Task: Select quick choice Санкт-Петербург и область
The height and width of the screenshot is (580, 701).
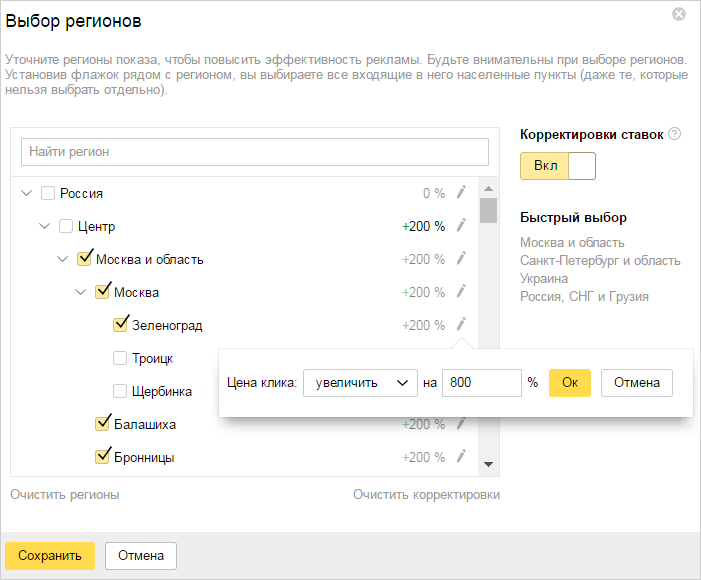Action: point(600,260)
